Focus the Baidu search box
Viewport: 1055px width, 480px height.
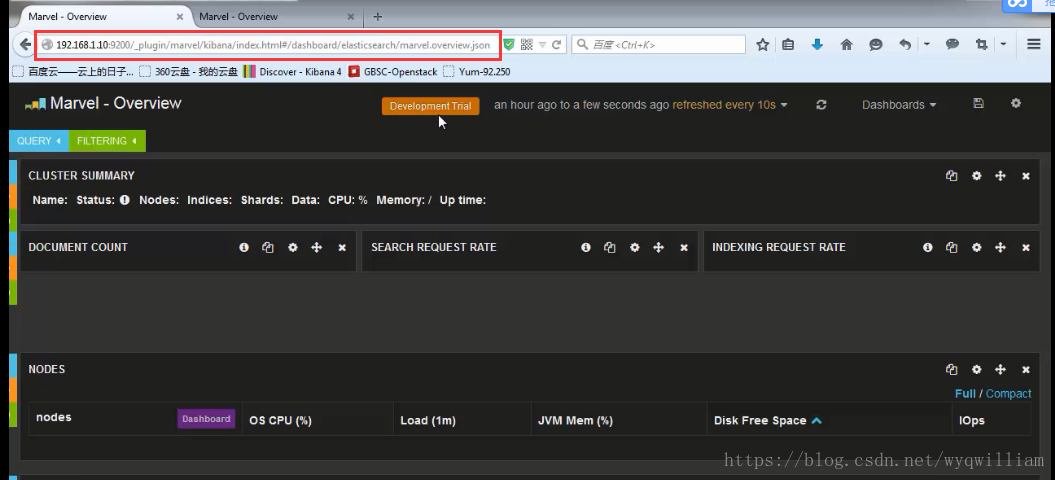tap(659, 45)
